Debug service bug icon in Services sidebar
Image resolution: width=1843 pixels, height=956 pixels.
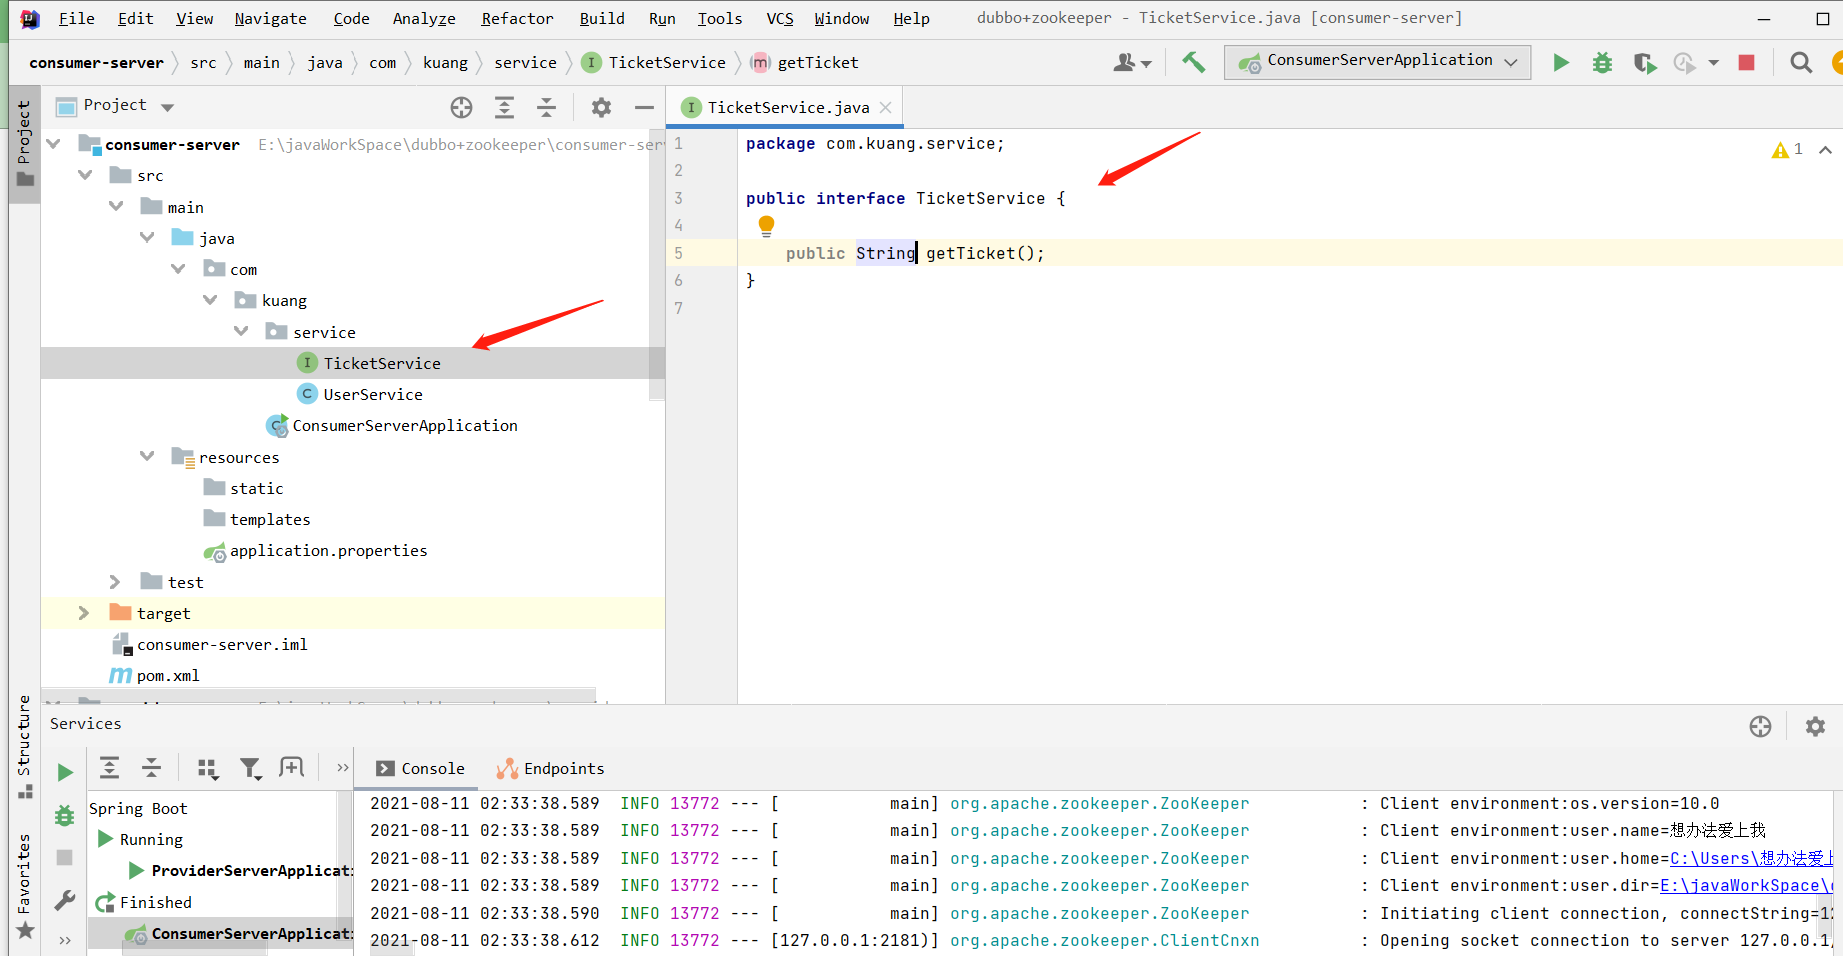[x=65, y=815]
